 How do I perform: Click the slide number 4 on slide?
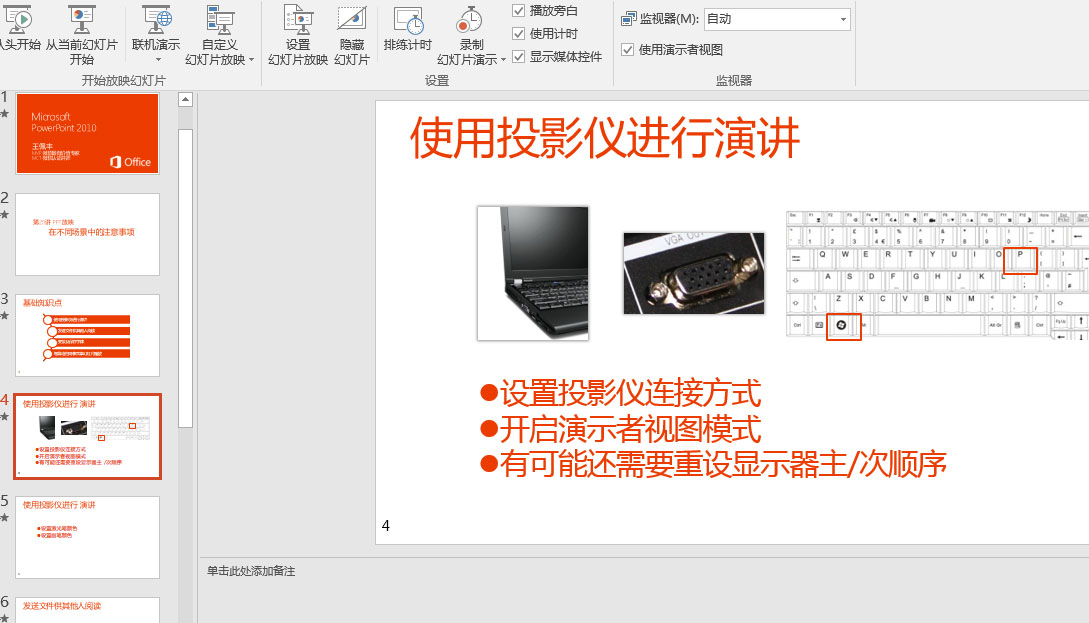point(385,526)
